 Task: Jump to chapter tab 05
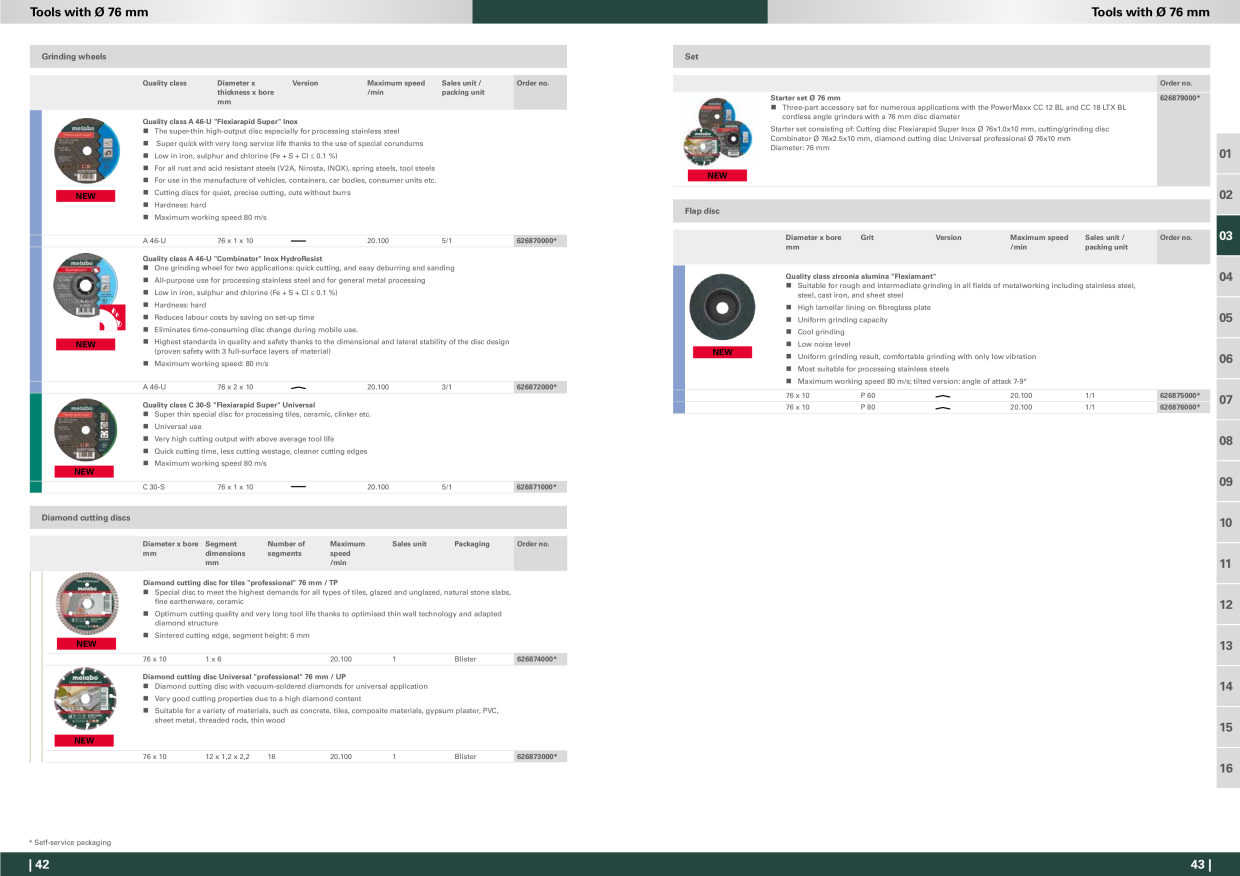pyautogui.click(x=1226, y=318)
